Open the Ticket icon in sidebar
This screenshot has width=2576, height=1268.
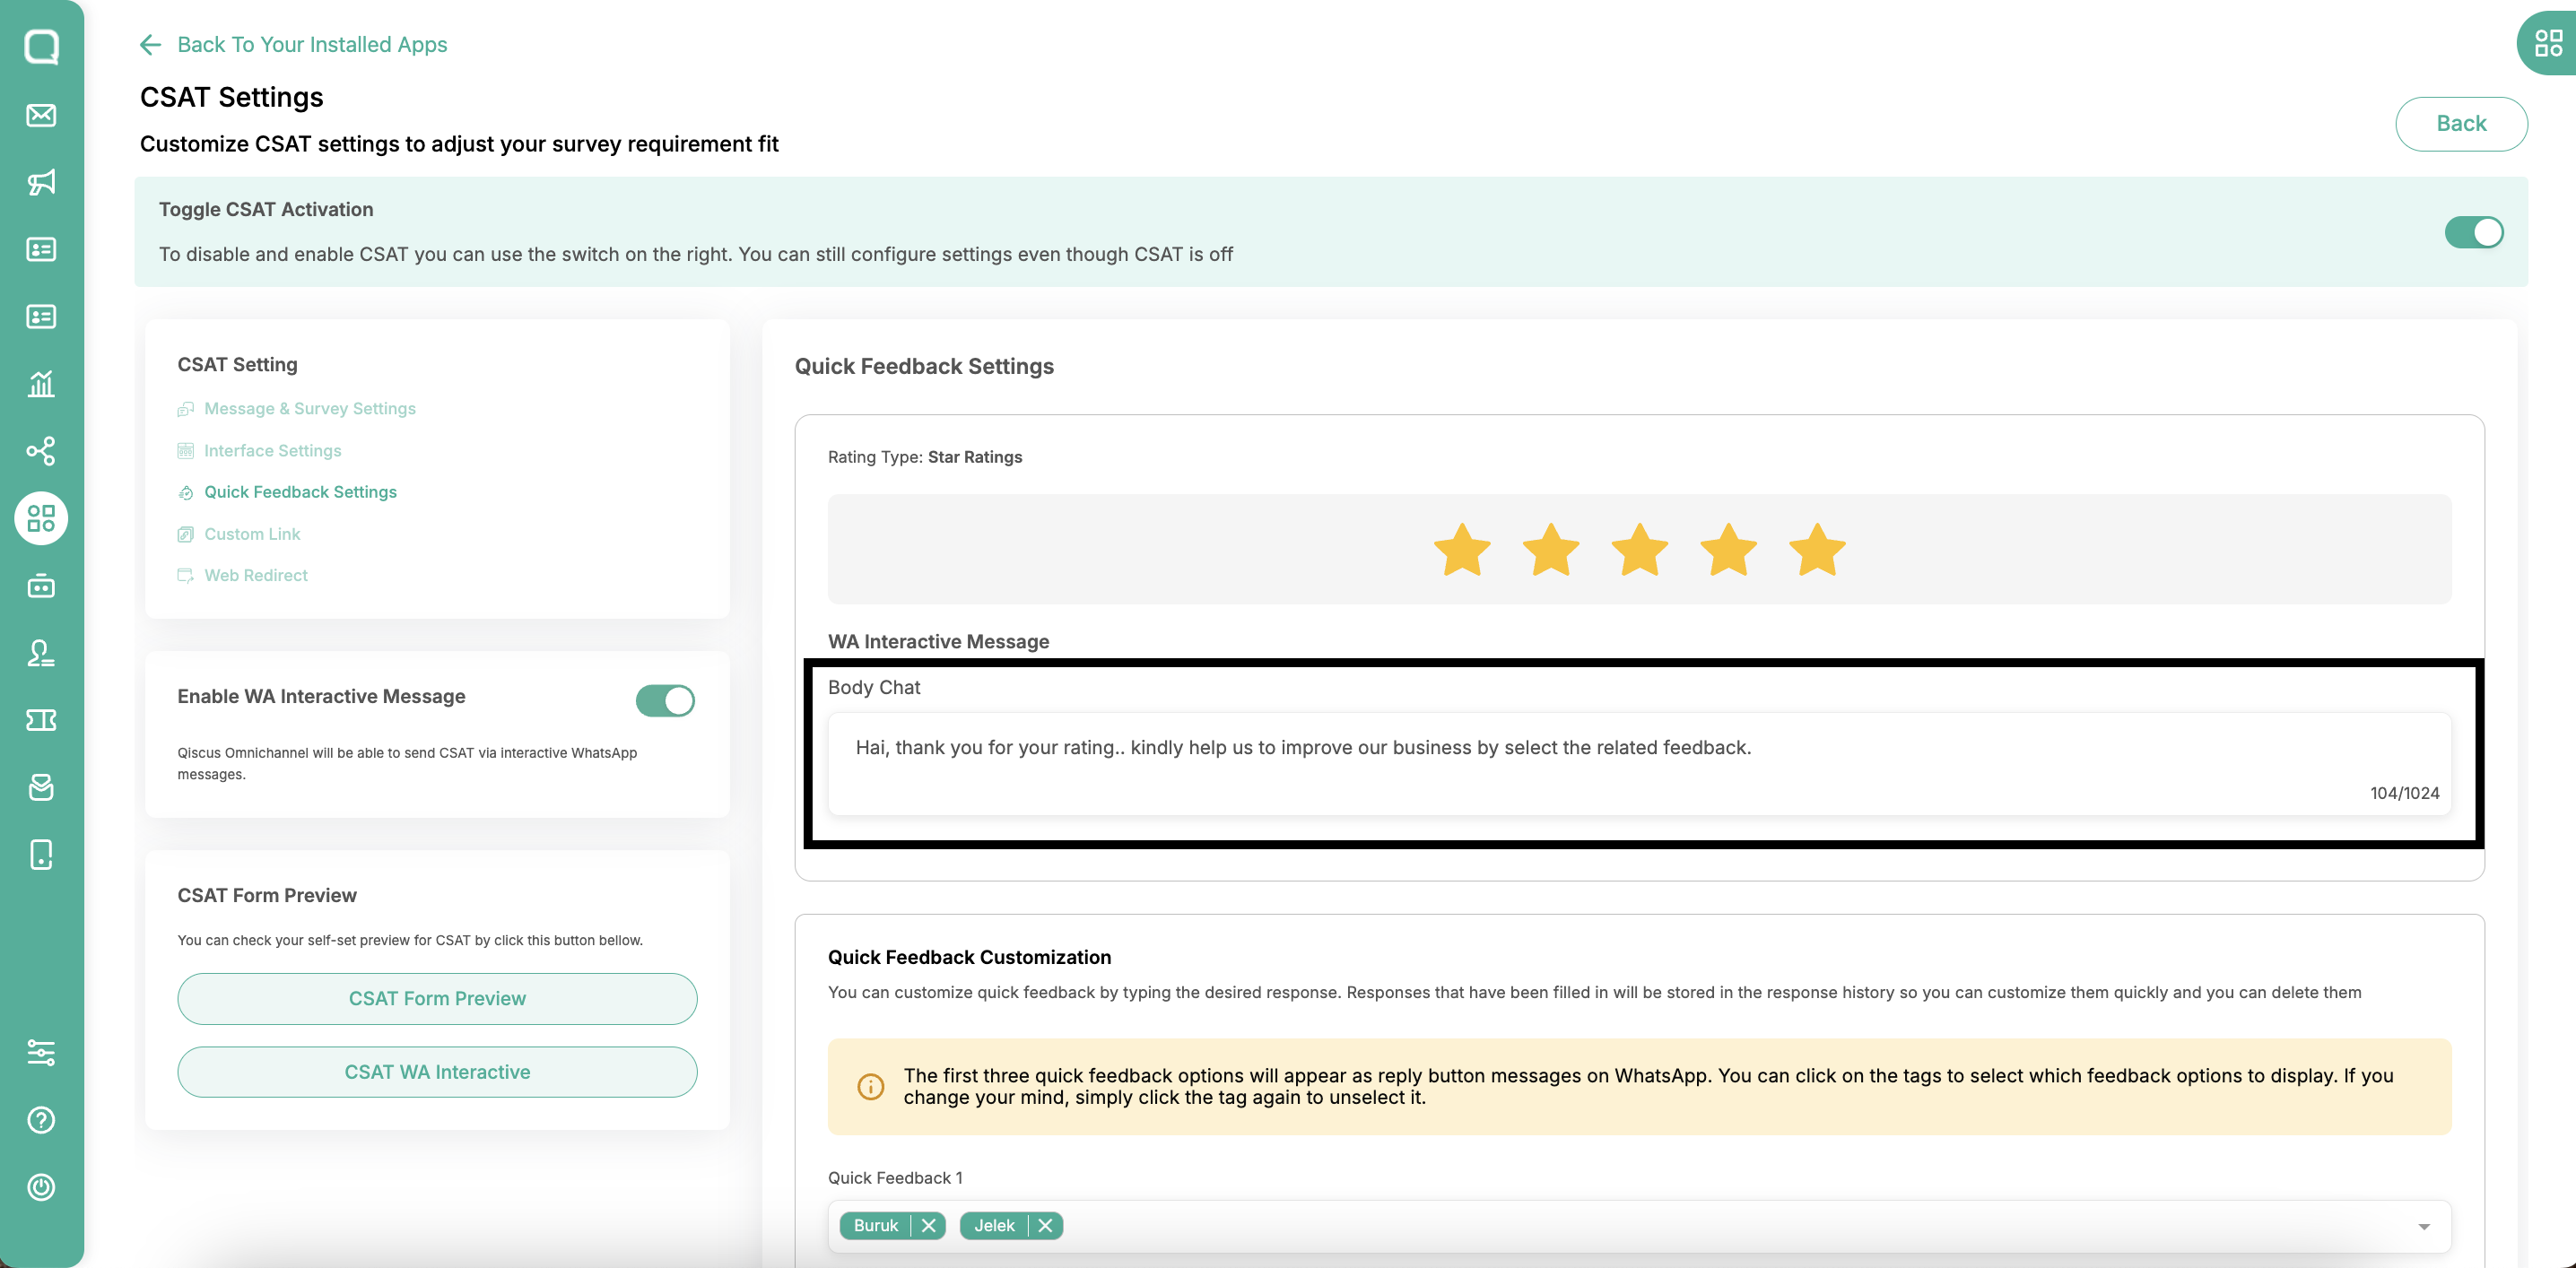pos(41,720)
